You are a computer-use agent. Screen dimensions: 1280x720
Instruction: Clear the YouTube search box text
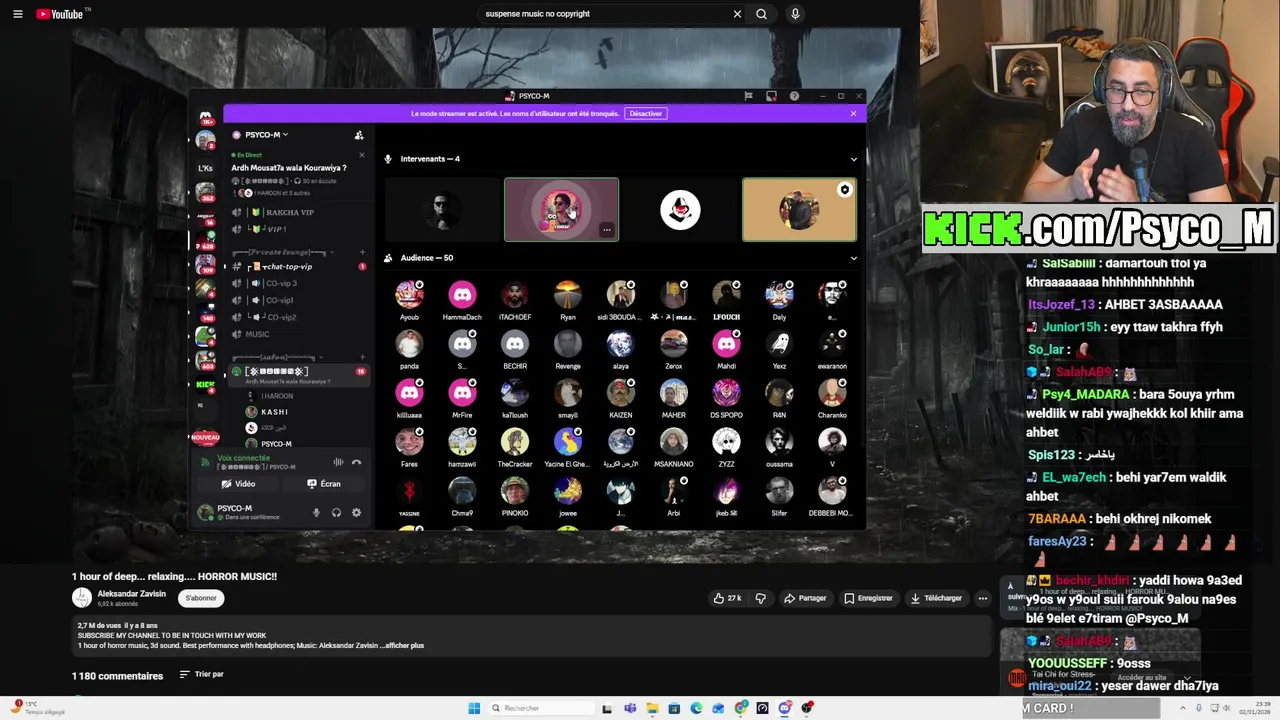pos(737,14)
